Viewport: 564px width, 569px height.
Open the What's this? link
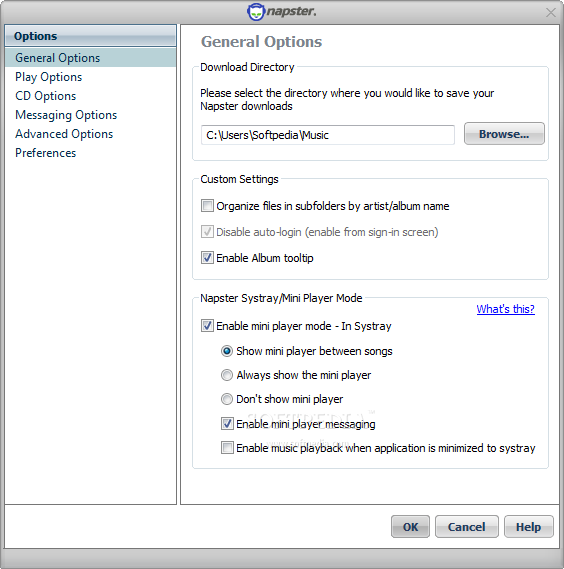[506, 309]
